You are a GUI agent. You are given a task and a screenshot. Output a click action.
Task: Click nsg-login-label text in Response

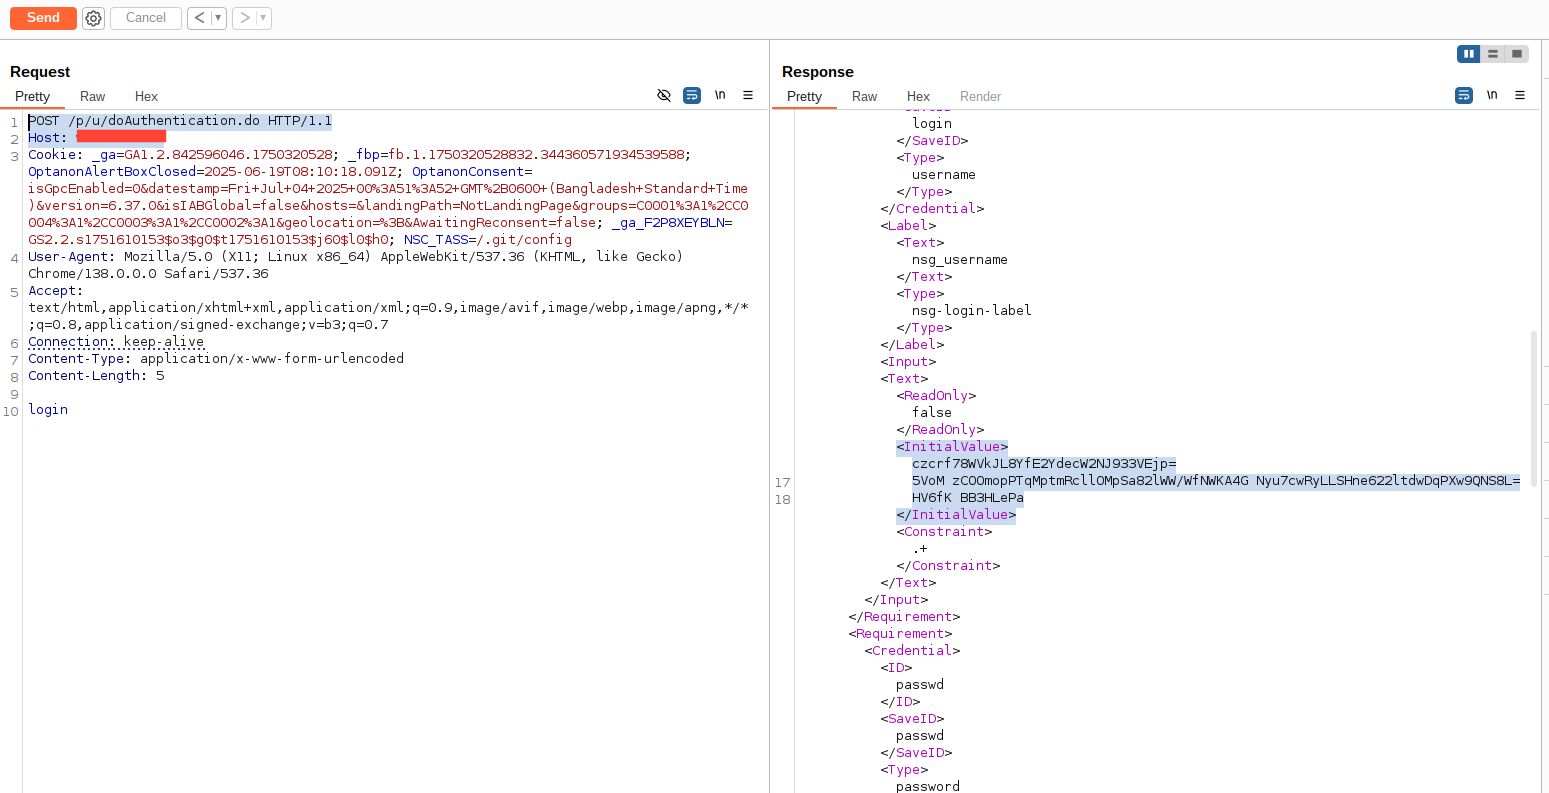(972, 311)
